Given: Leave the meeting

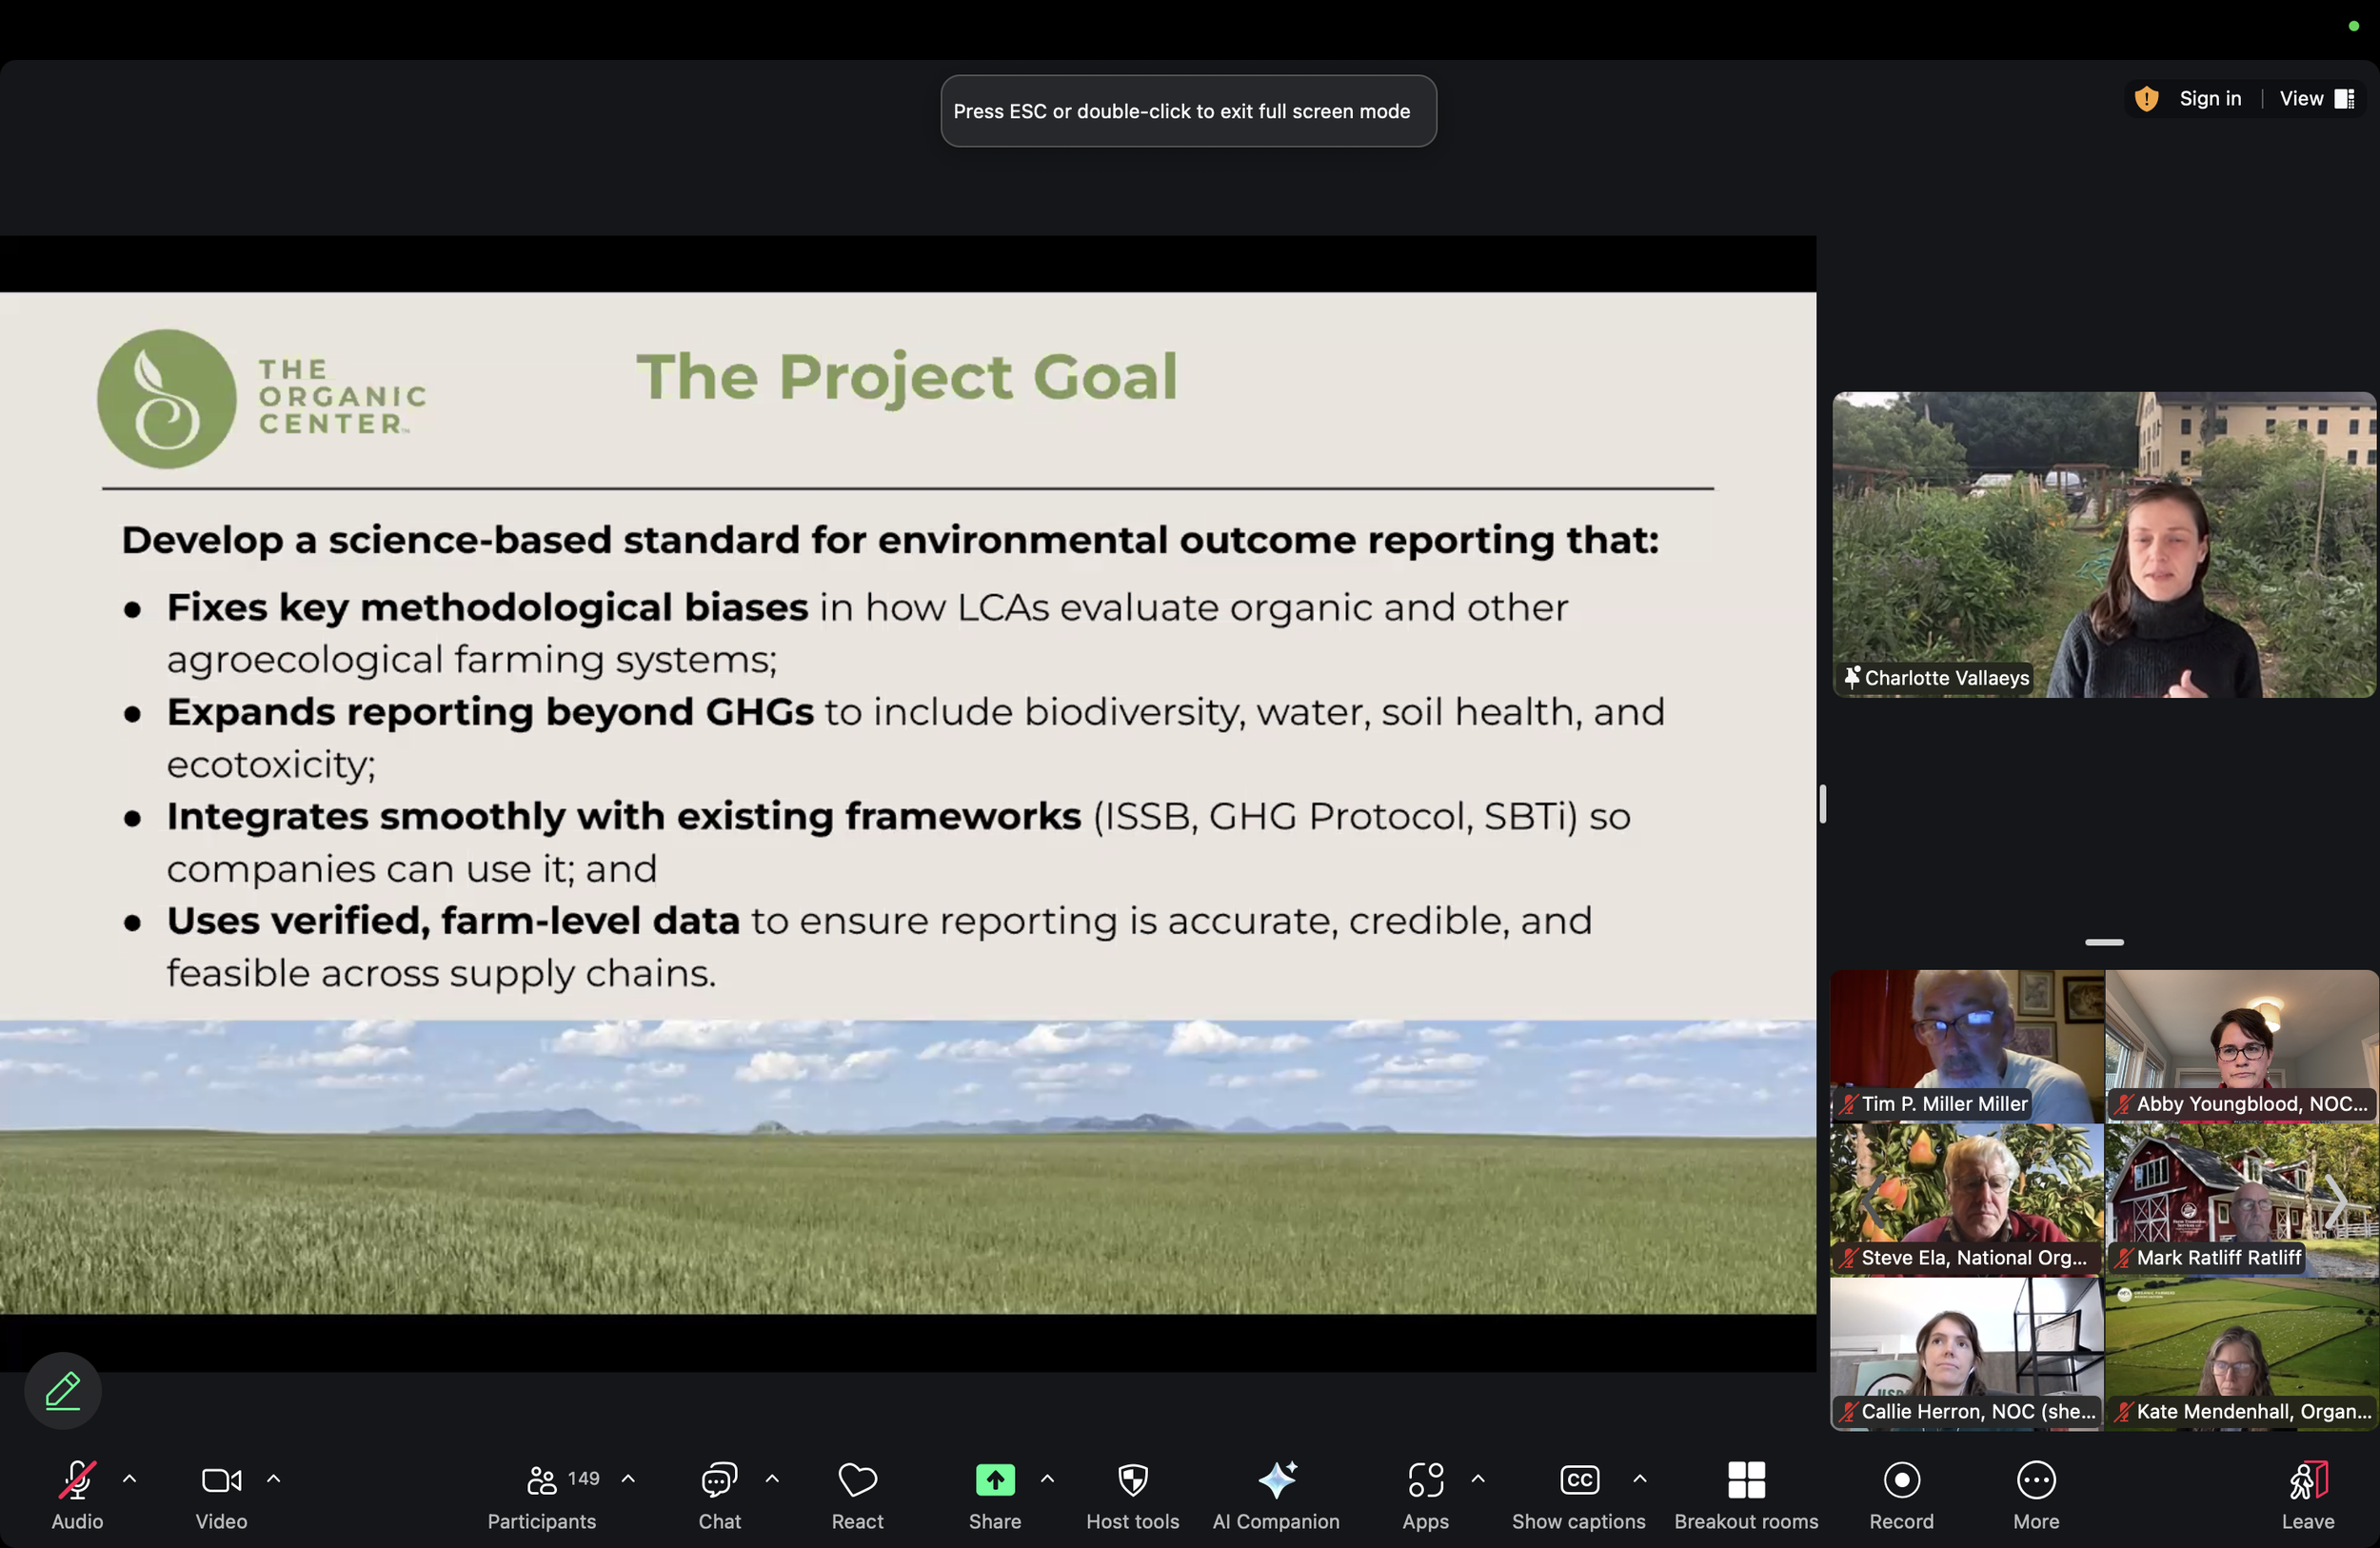Looking at the screenshot, I should click(x=2307, y=1480).
